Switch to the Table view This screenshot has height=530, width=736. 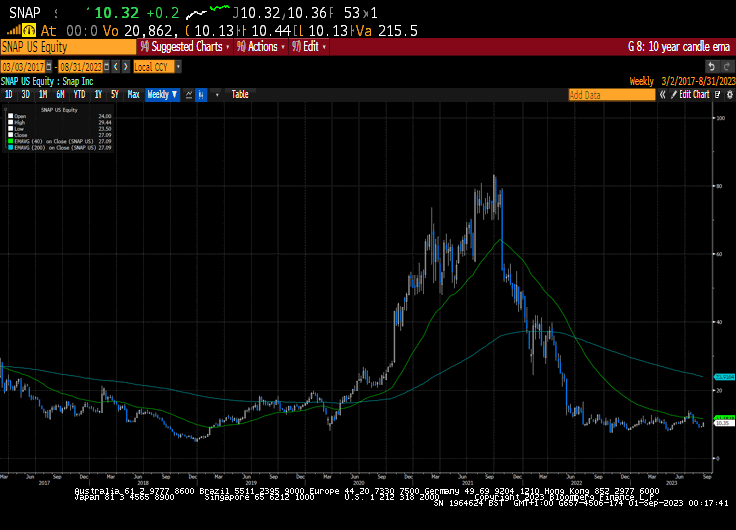(240, 95)
